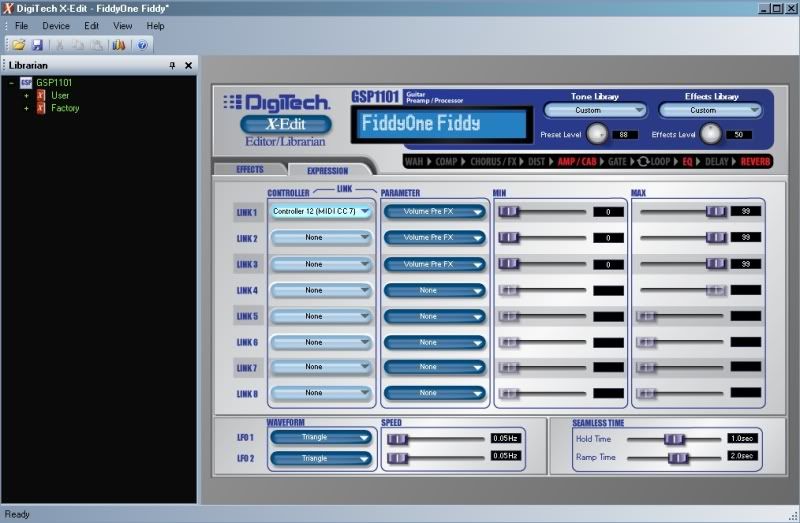Click the LFO 1 speed slider handle
The image size is (800, 523).
397,439
